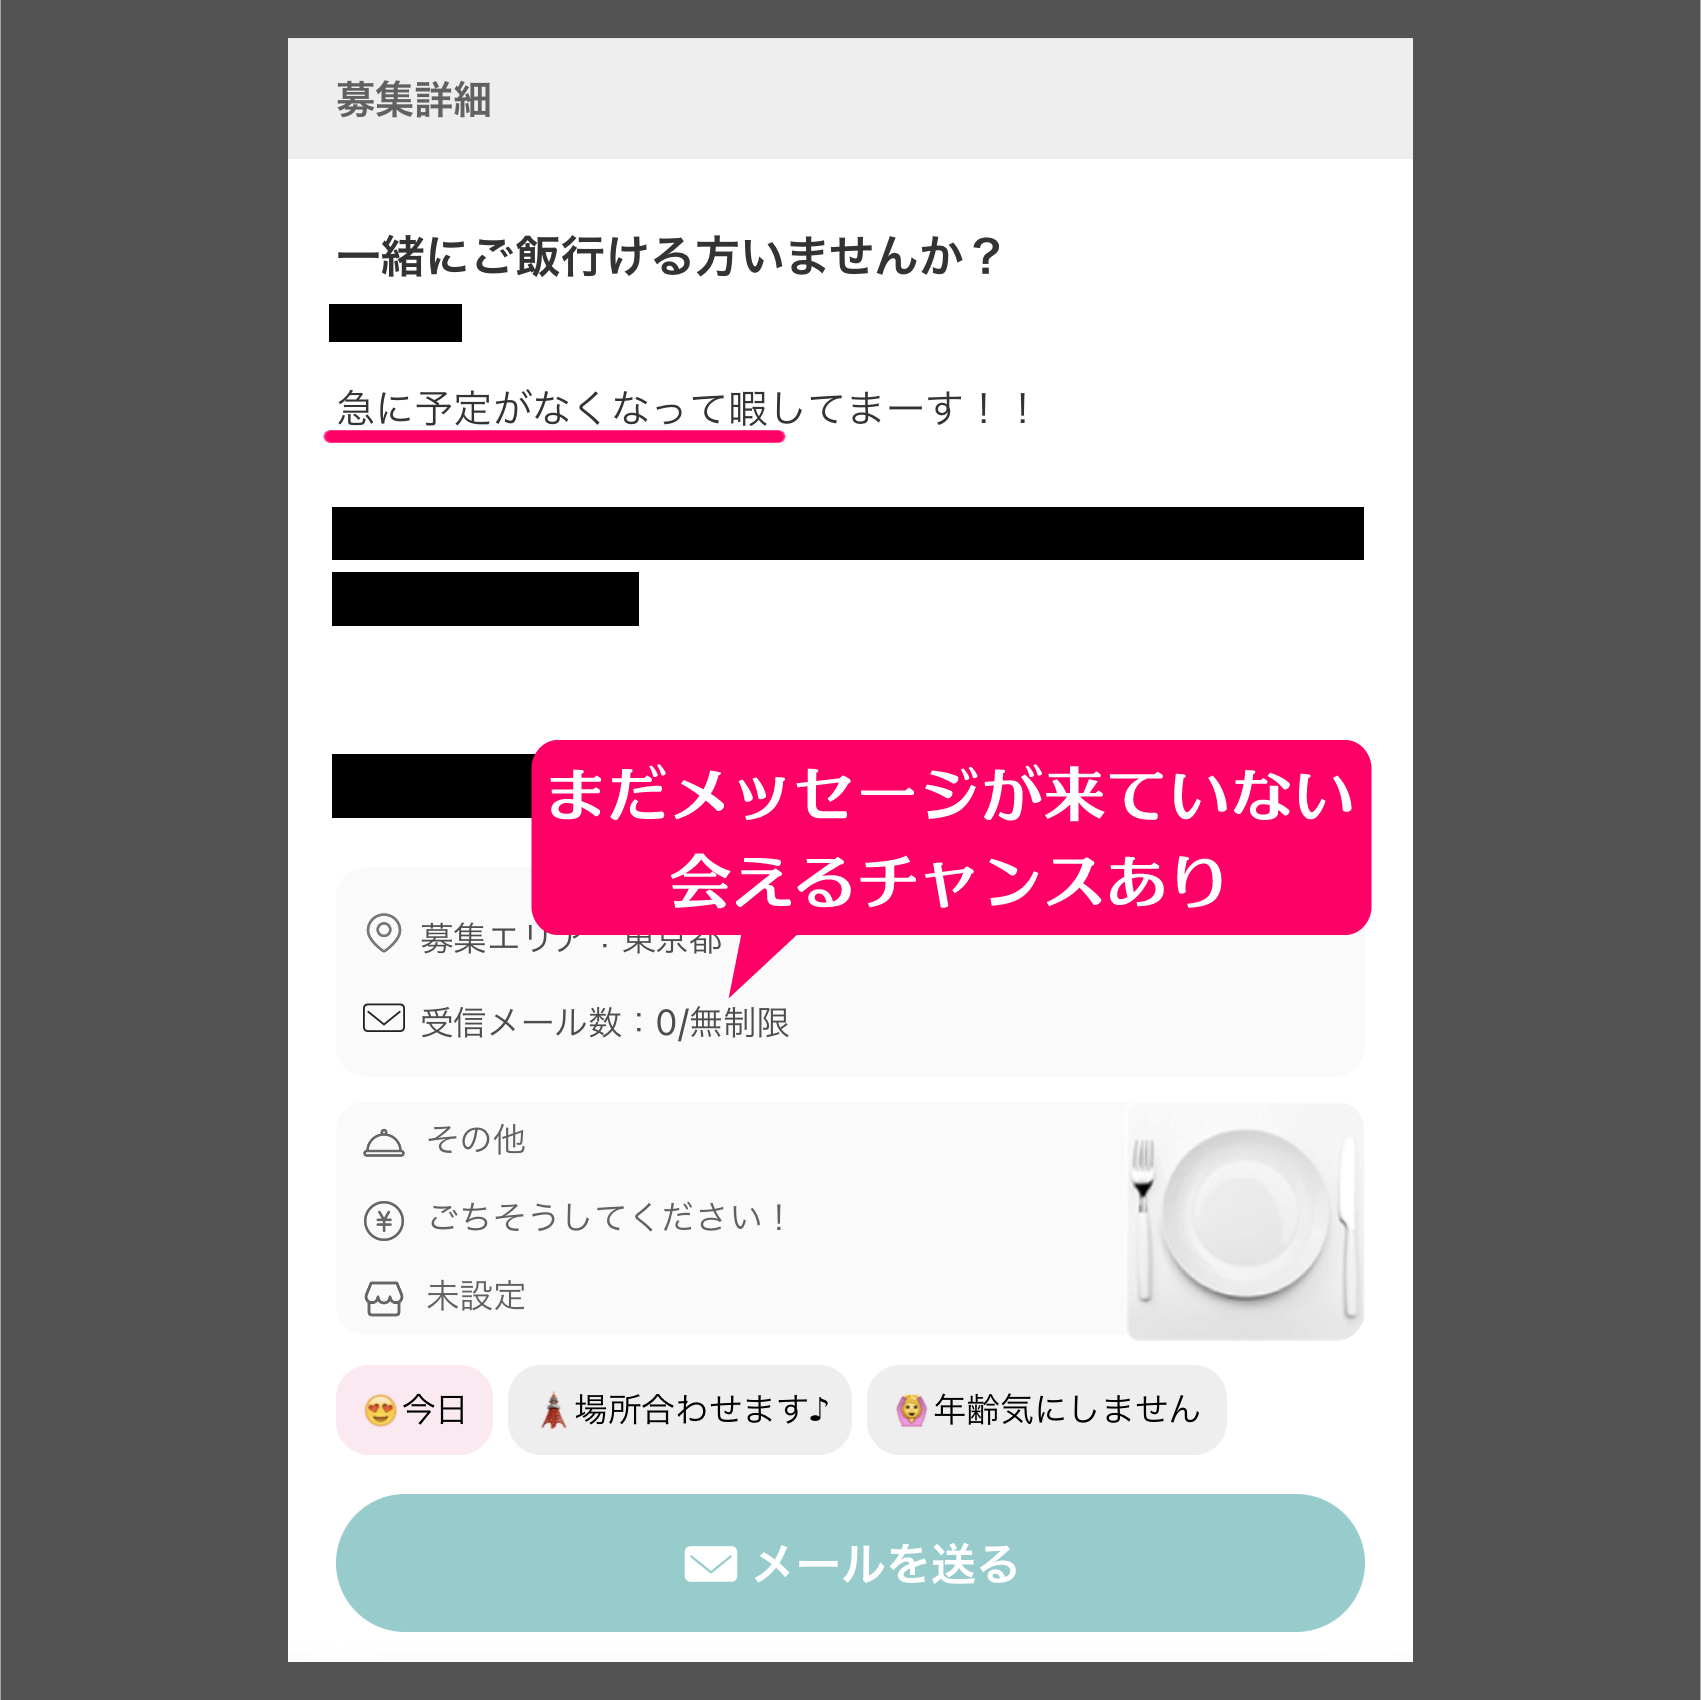Click the cloche dish icon beside その他
Viewport: 1701px width, 1700px height.
383,1142
